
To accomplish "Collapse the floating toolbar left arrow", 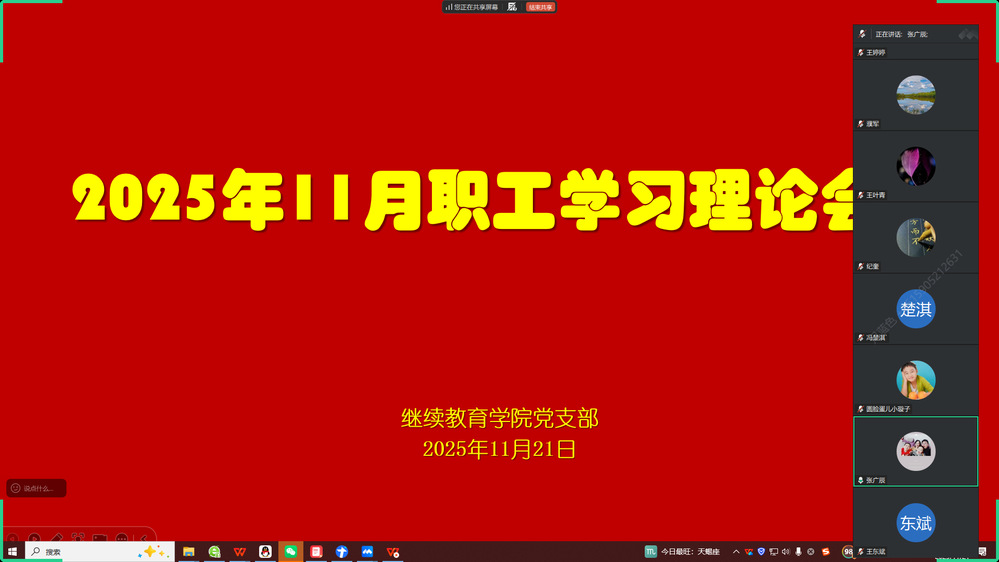I will click(x=144, y=539).
